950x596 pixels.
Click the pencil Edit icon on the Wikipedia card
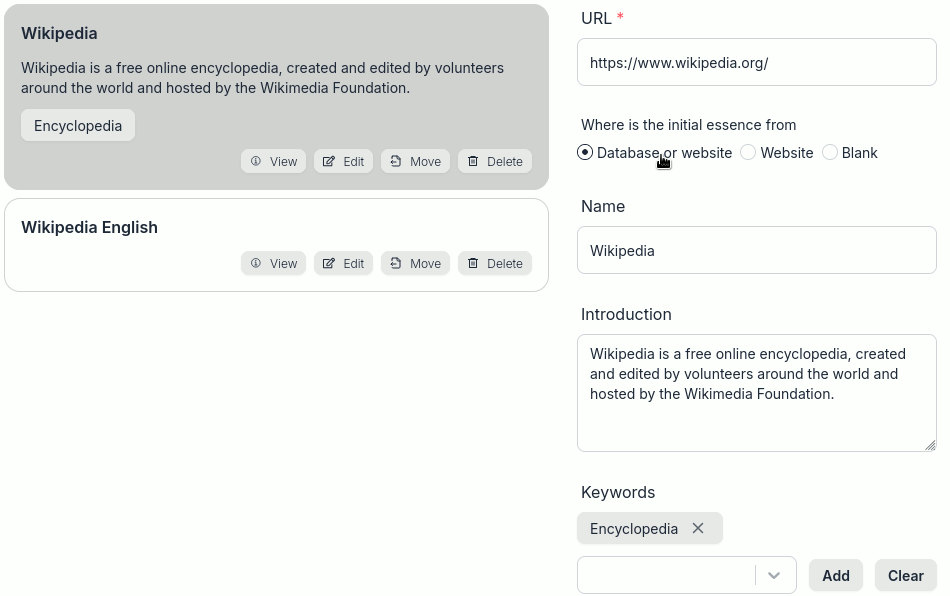[328, 161]
